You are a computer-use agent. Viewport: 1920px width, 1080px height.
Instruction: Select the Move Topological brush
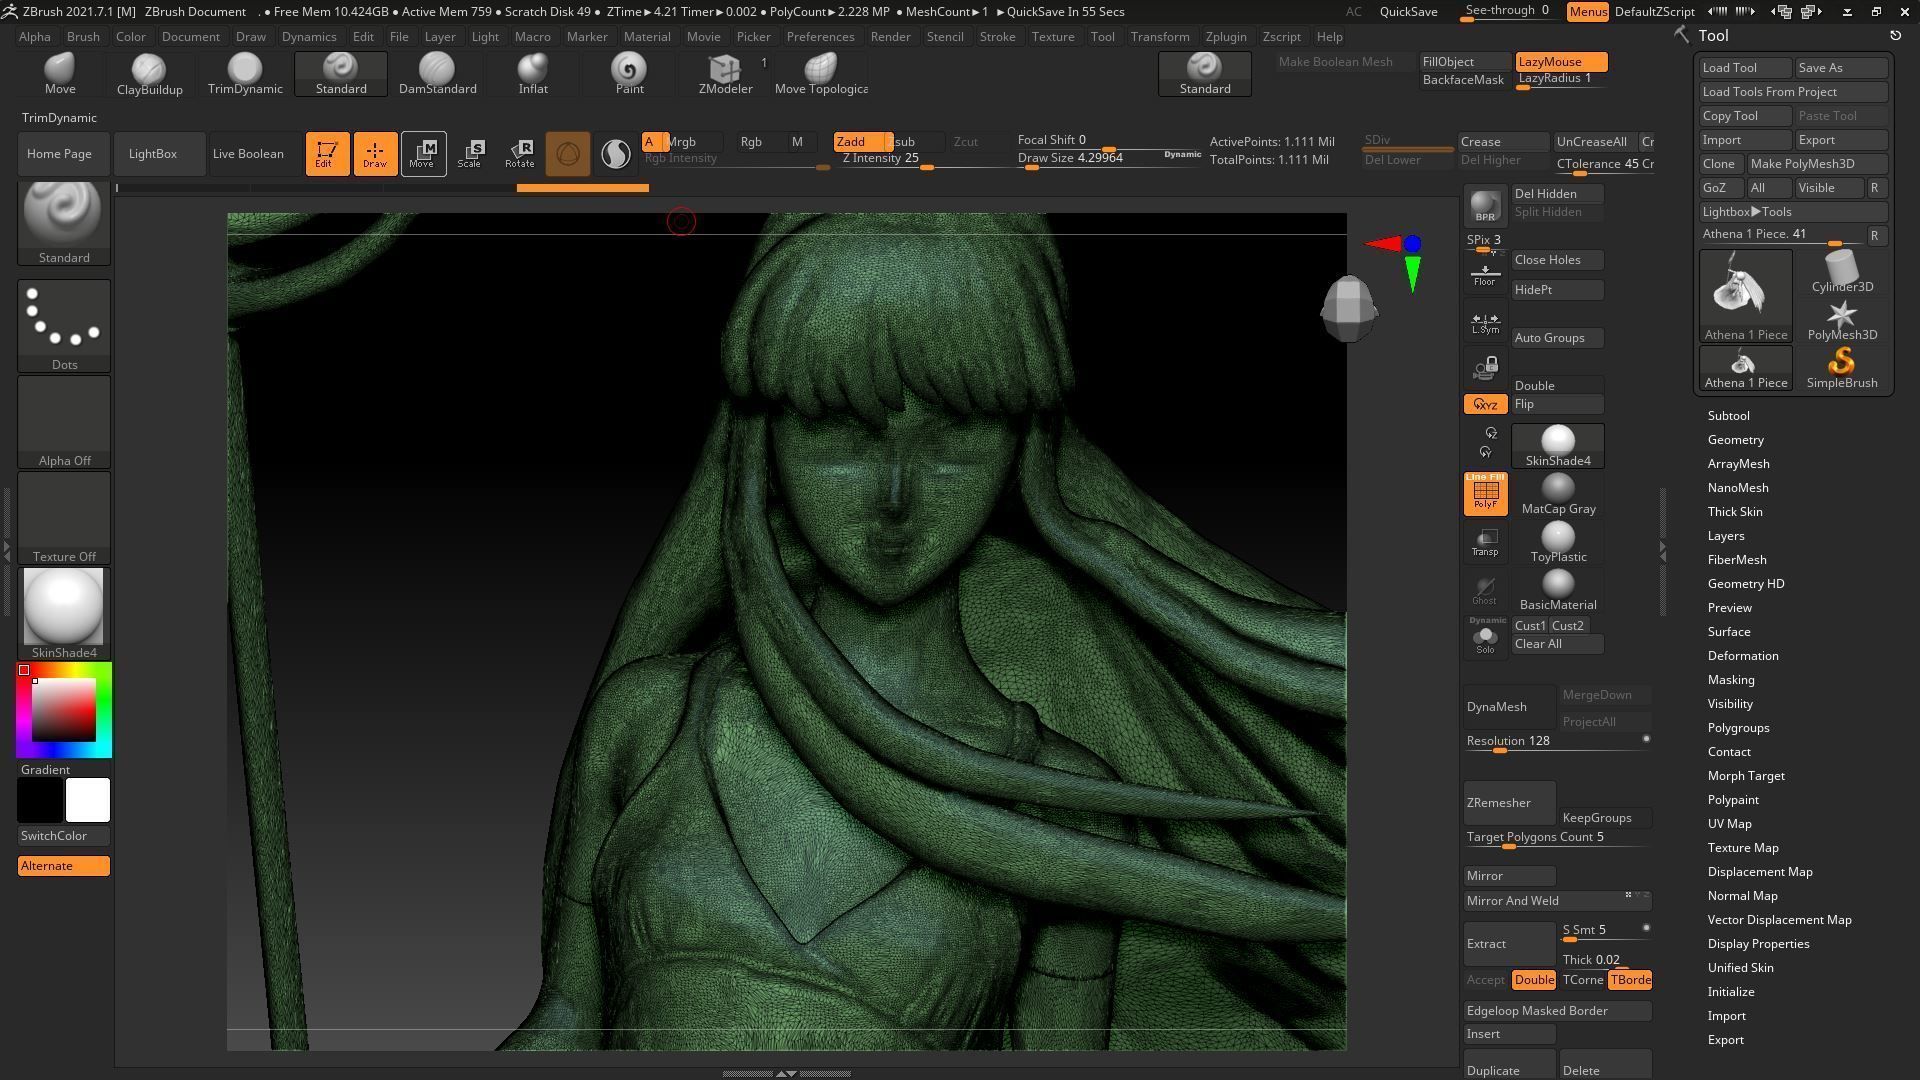tap(821, 73)
